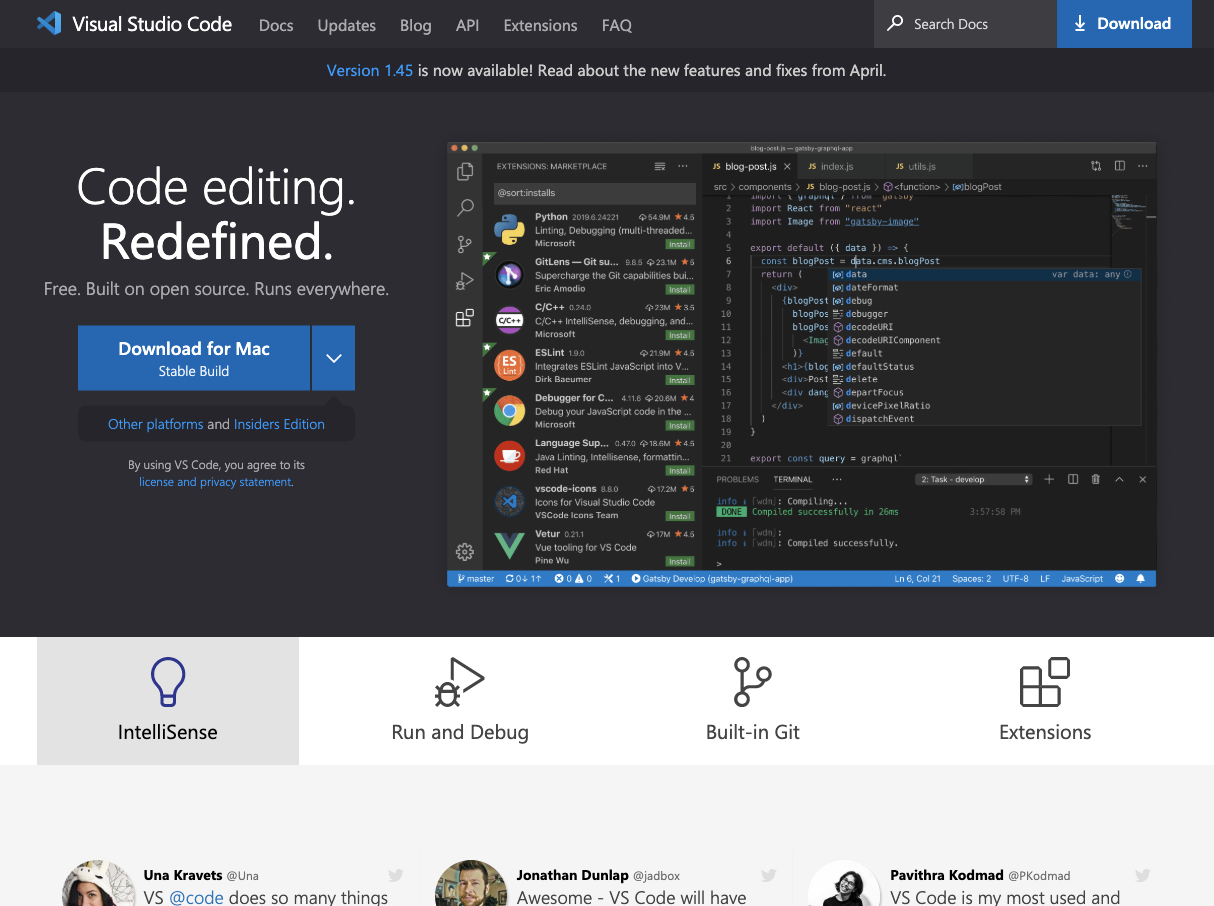Click the Download for Mac button
This screenshot has width=1214, height=906.
pyautogui.click(x=194, y=358)
